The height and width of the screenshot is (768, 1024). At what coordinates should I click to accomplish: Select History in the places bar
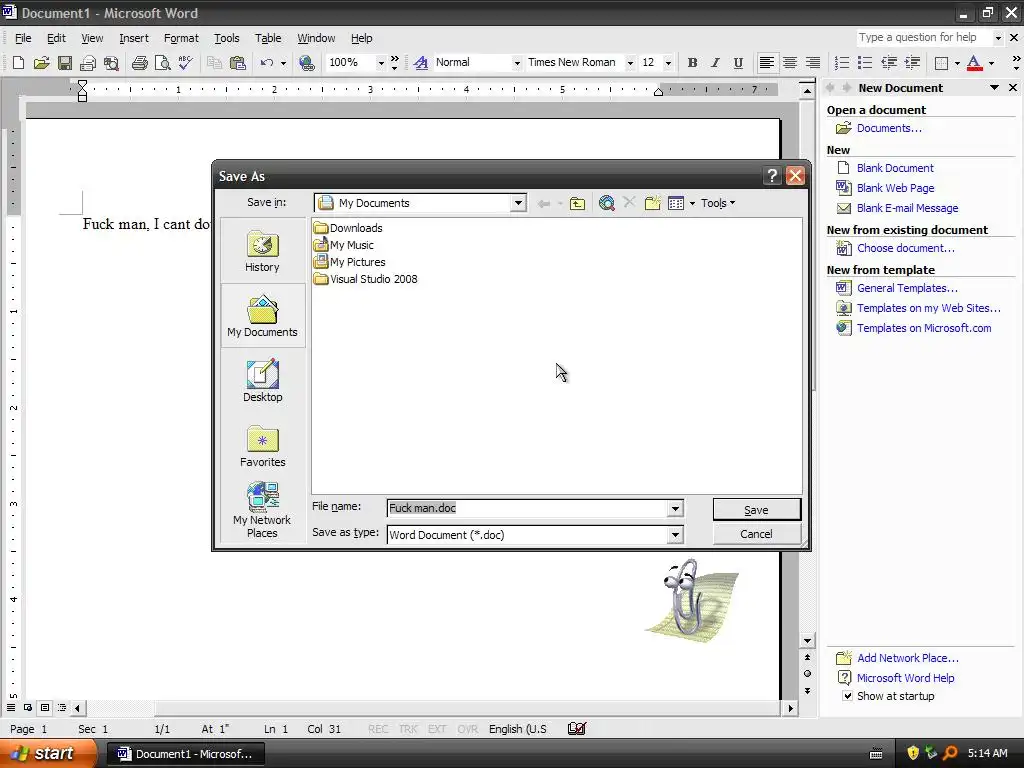pyautogui.click(x=263, y=251)
